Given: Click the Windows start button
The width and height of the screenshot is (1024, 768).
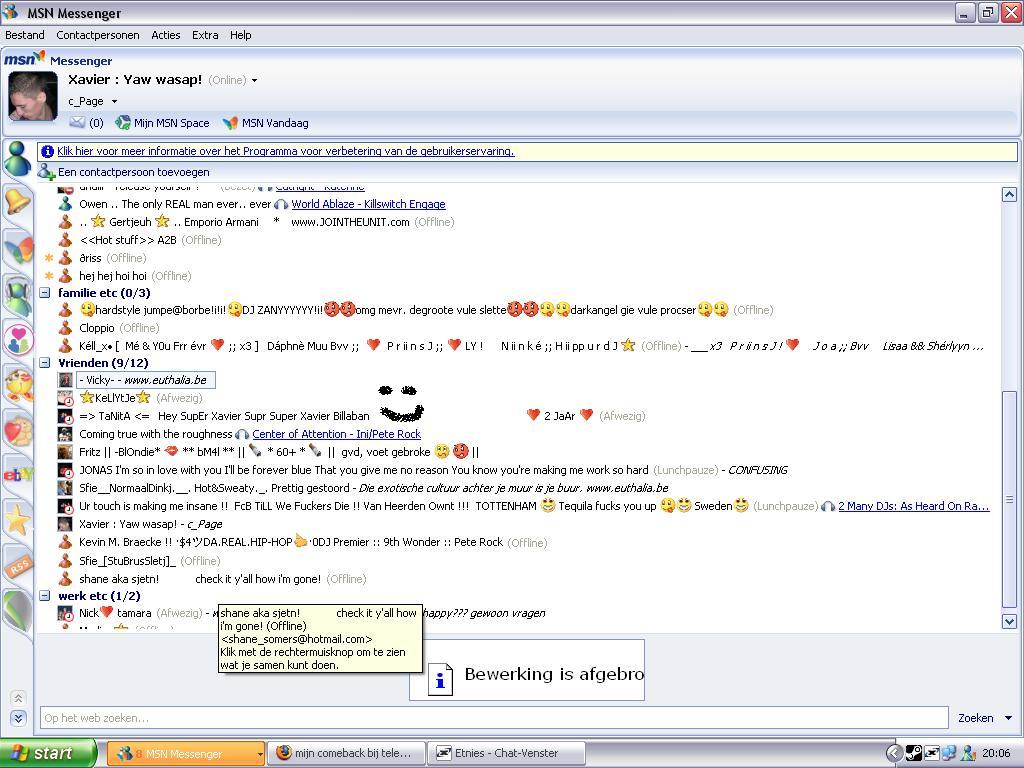Looking at the screenshot, I should 48,753.
